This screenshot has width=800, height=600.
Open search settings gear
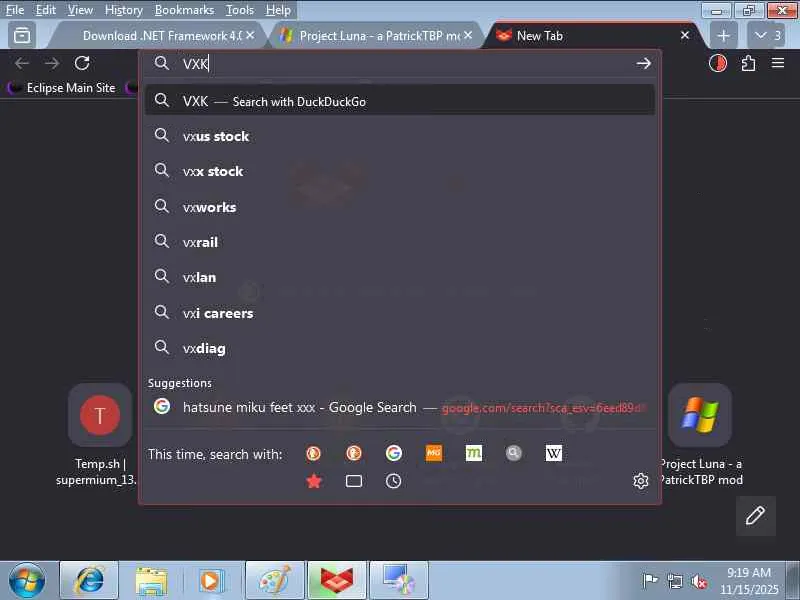pyautogui.click(x=641, y=481)
